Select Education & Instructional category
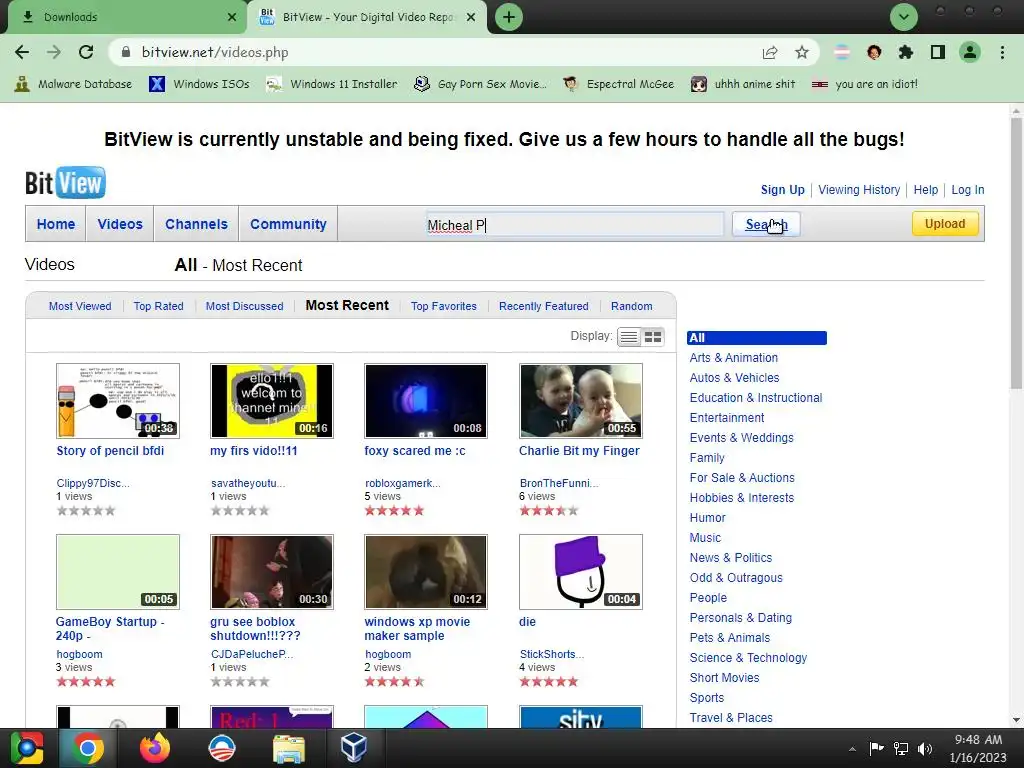1024x768 pixels. click(756, 398)
